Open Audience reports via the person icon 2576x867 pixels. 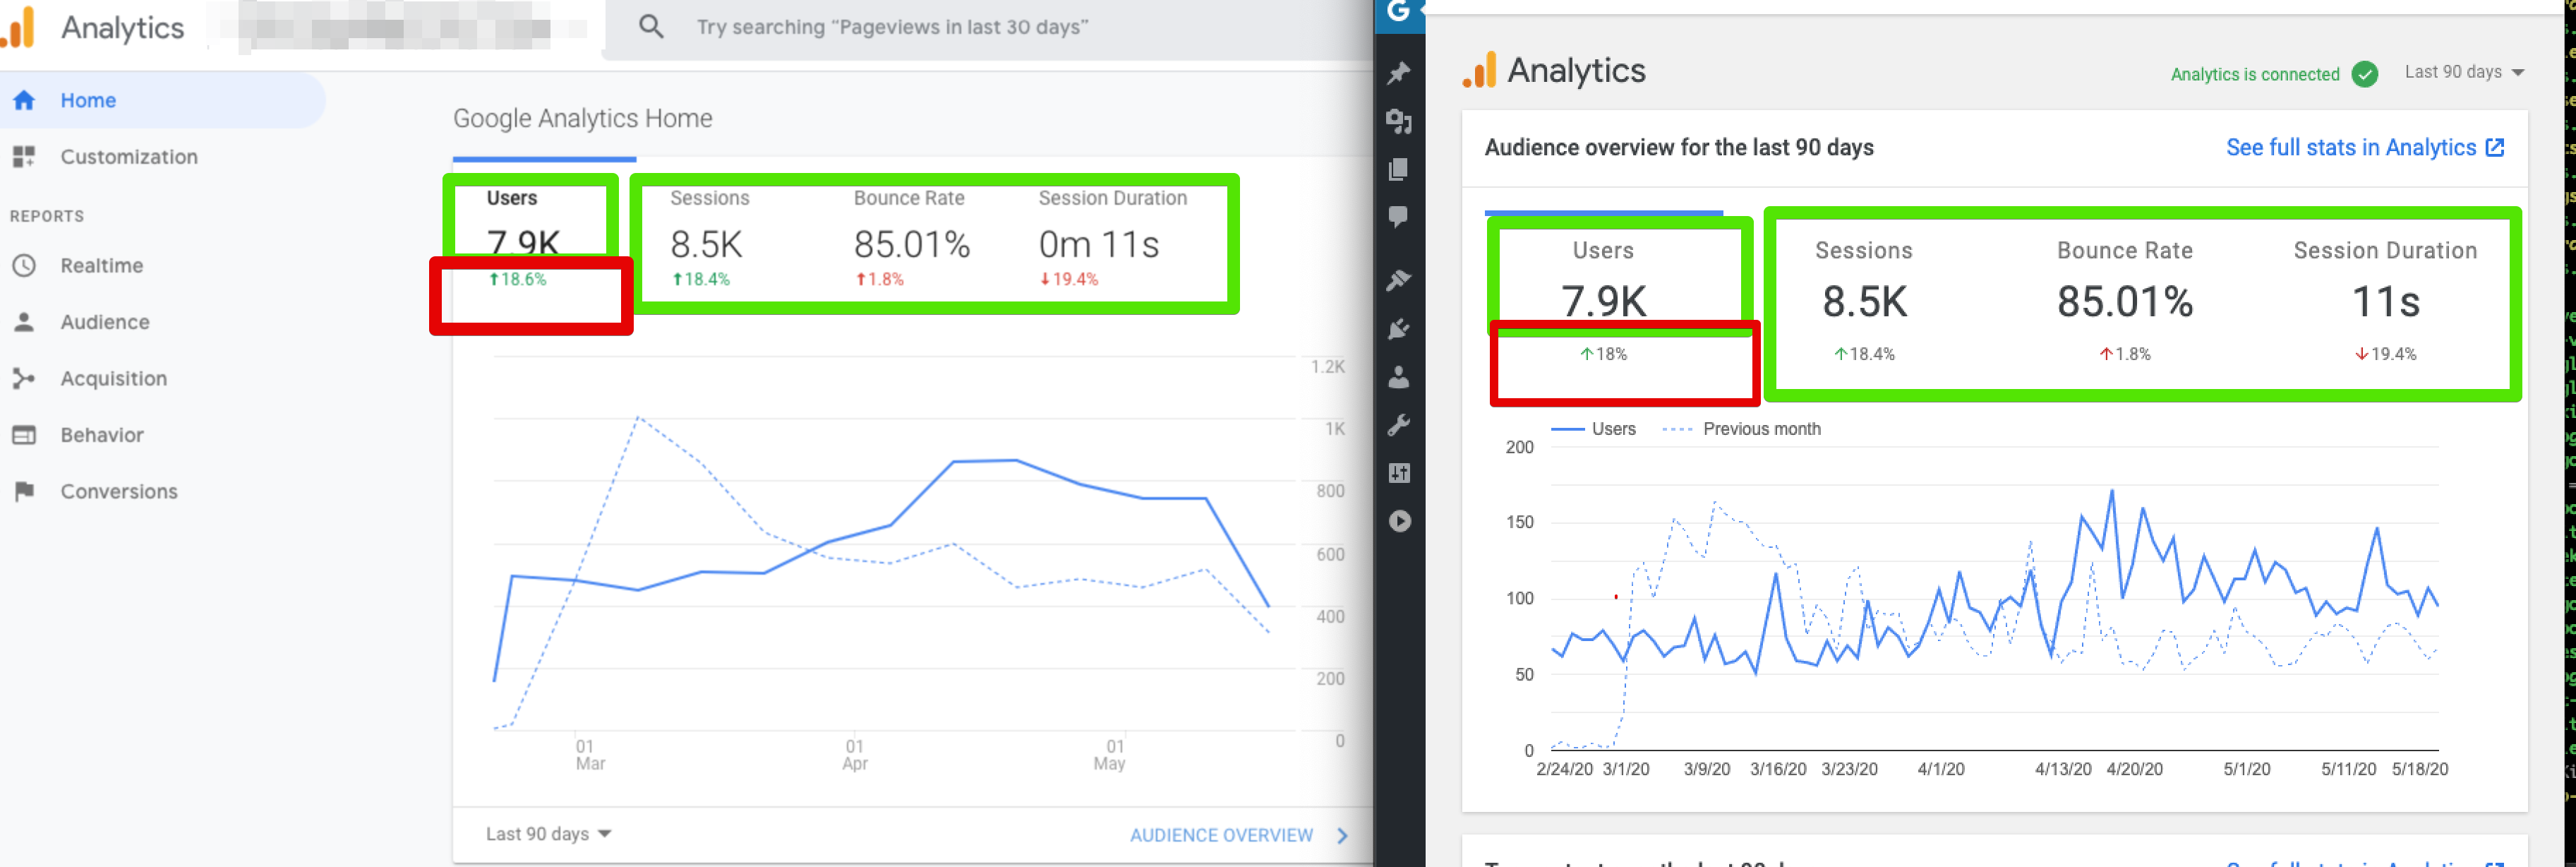tap(24, 322)
